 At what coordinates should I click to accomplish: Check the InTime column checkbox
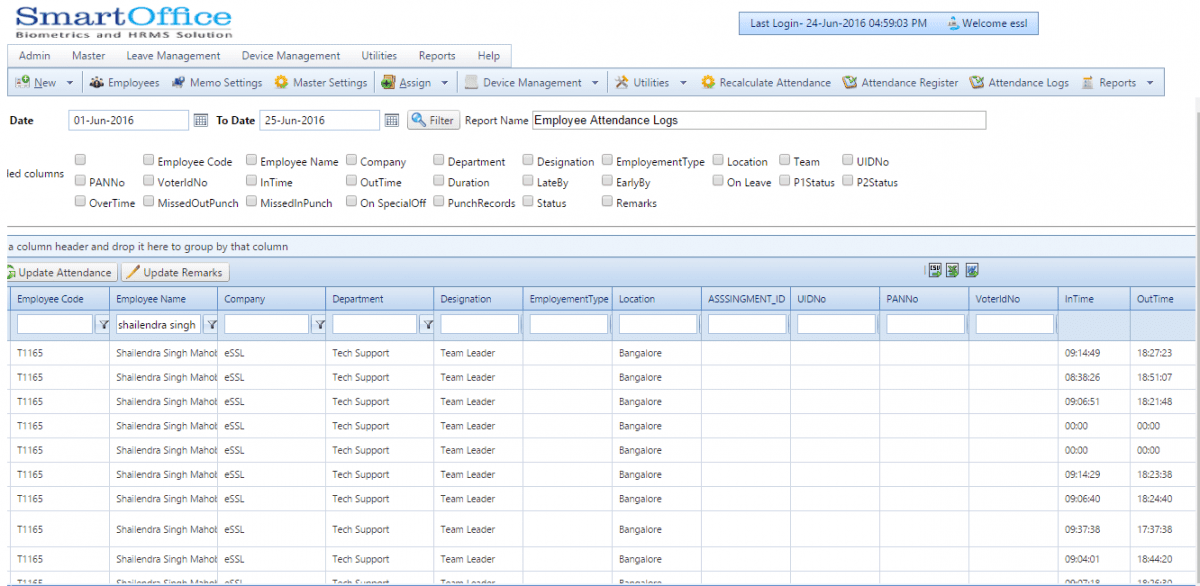point(252,181)
